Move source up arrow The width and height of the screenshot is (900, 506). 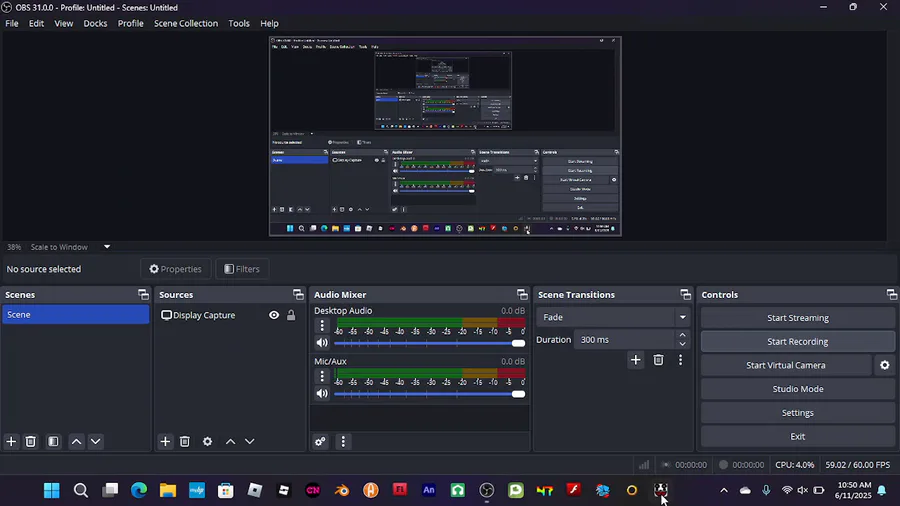point(230,441)
